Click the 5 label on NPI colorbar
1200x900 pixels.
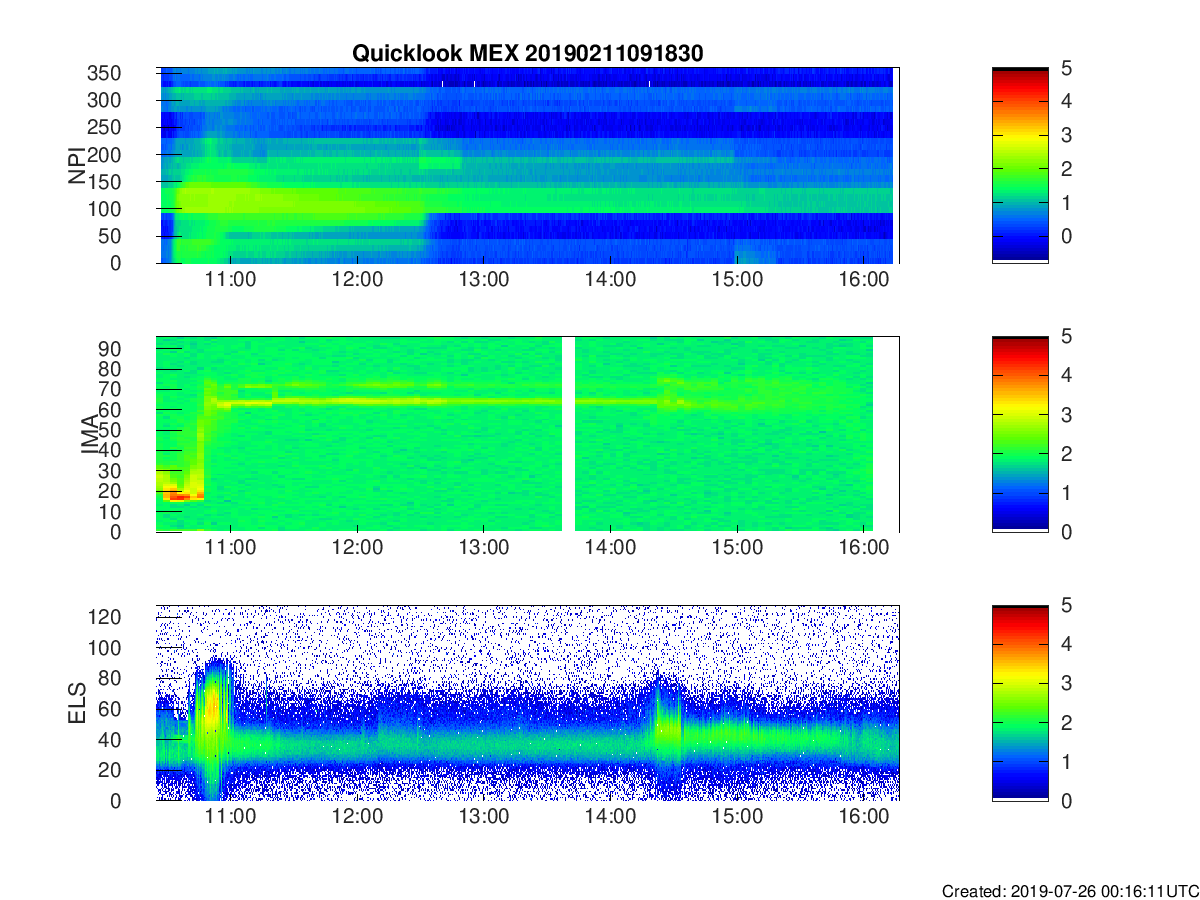(1066, 68)
